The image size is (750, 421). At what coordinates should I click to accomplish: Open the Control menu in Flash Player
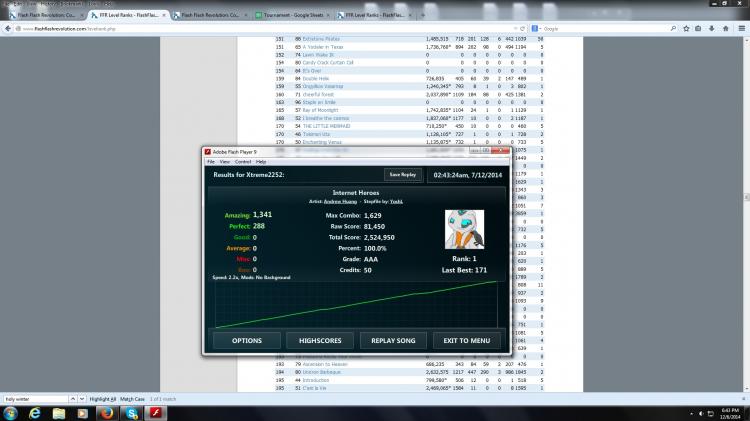click(243, 162)
